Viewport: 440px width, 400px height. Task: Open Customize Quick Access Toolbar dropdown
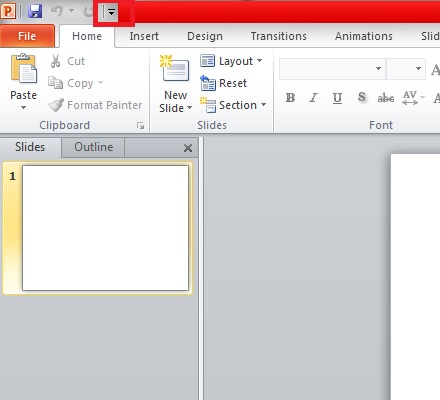[x=111, y=12]
